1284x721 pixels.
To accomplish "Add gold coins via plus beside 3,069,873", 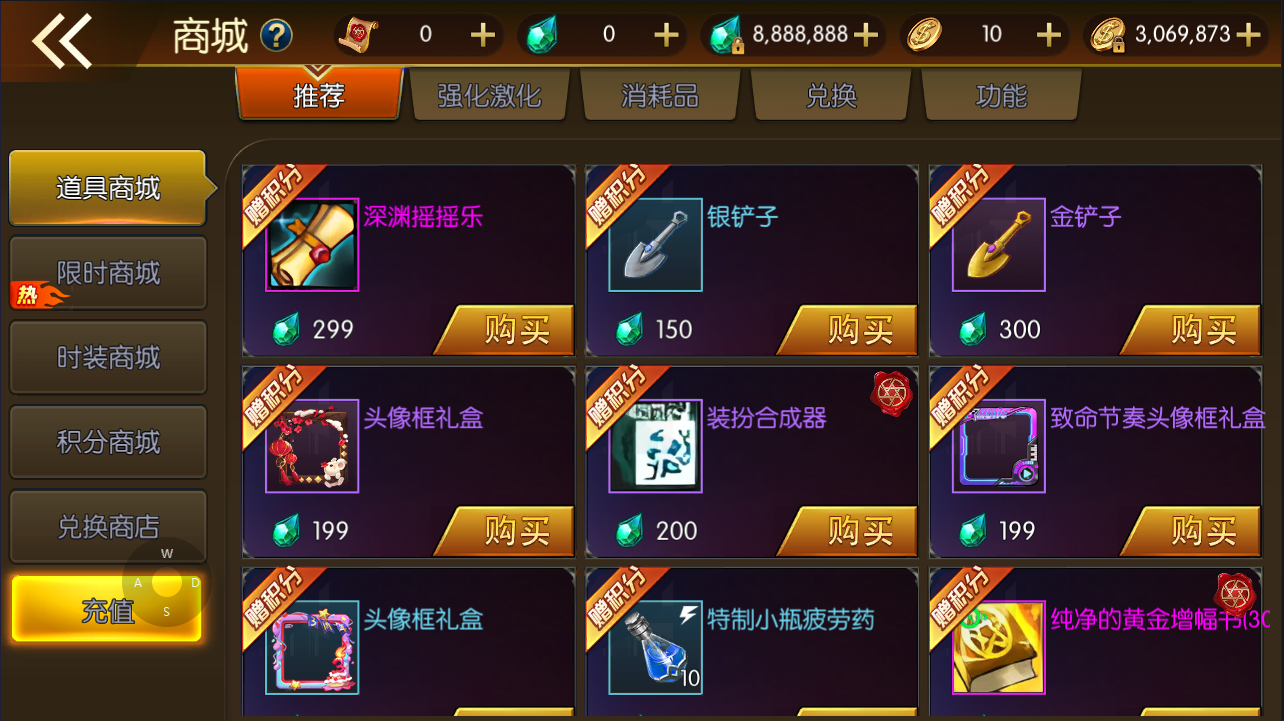I will pyautogui.click(x=1248, y=35).
